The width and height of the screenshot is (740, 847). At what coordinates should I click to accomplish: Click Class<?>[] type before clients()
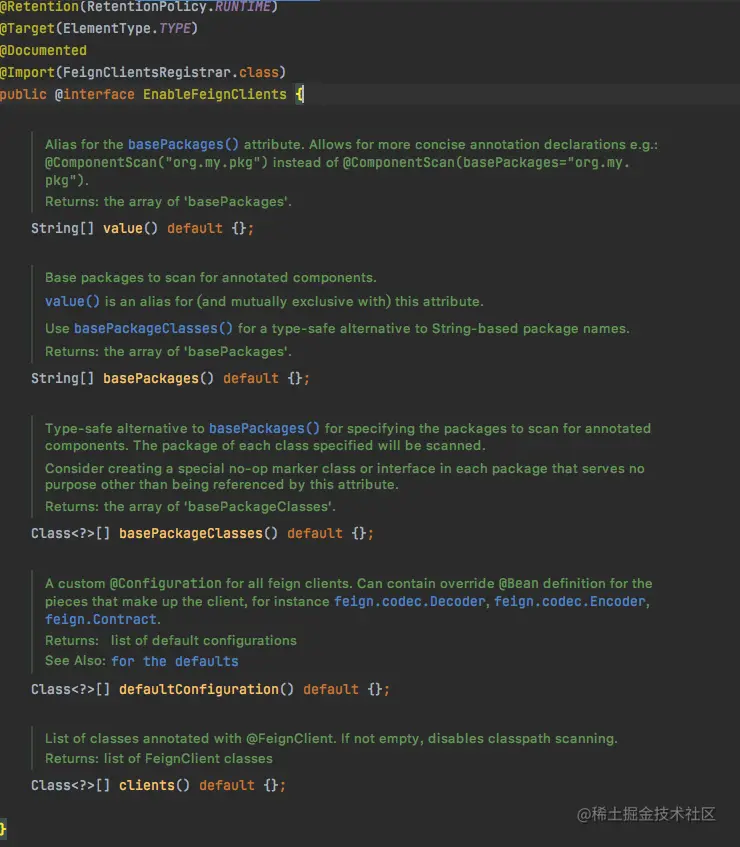70,785
